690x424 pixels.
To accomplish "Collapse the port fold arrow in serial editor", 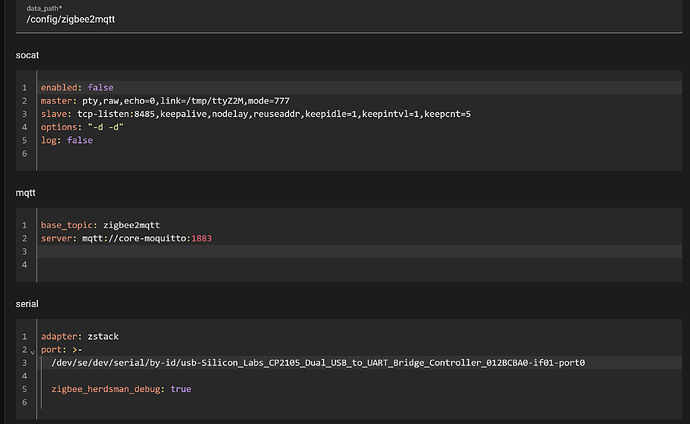I will tap(31, 352).
